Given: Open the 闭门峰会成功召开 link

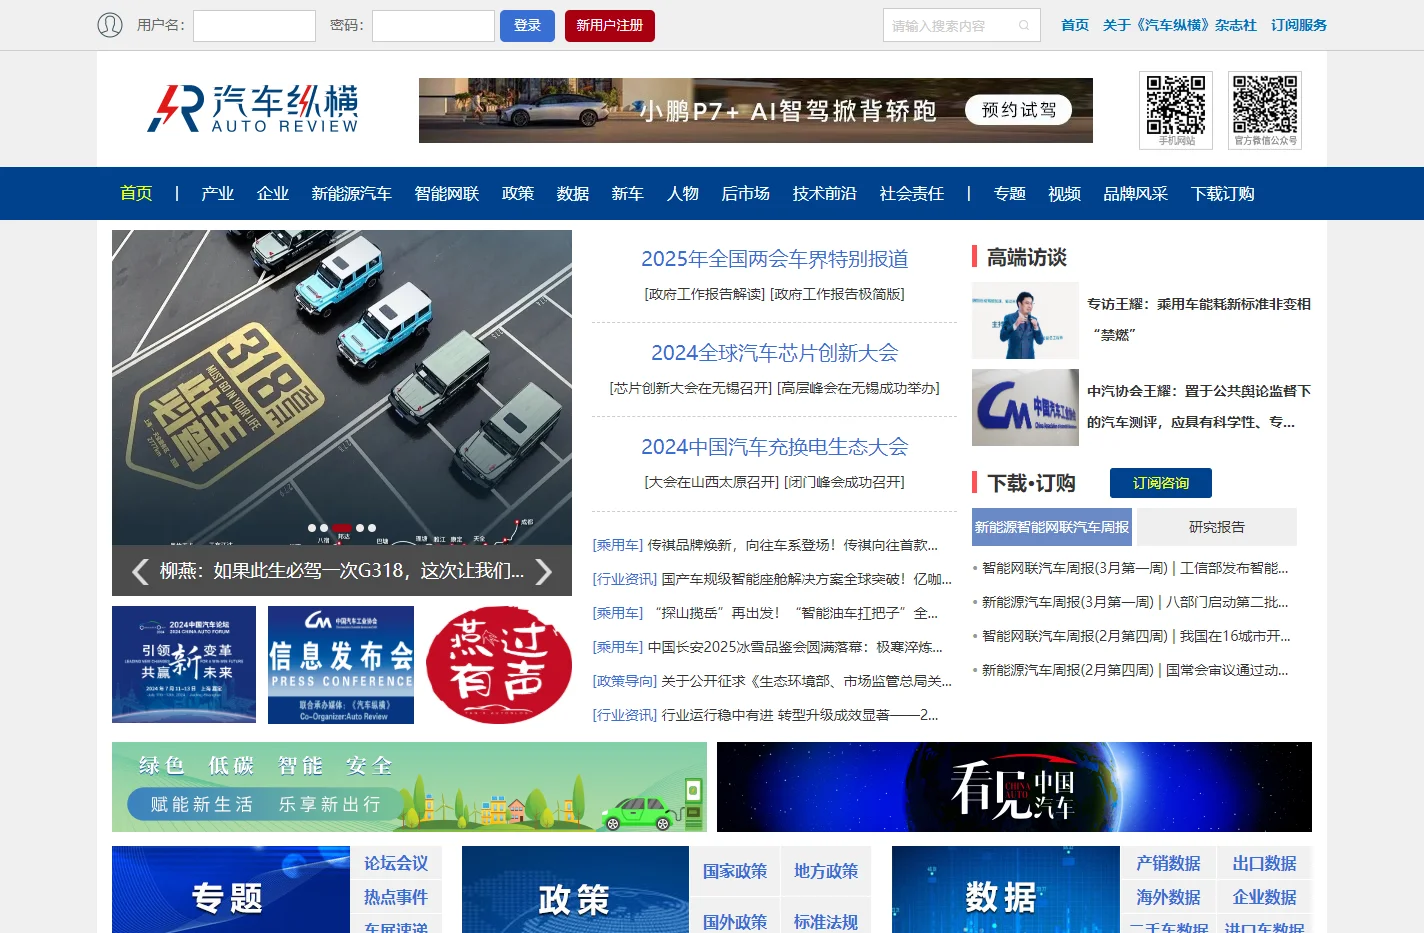Looking at the screenshot, I should [844, 482].
